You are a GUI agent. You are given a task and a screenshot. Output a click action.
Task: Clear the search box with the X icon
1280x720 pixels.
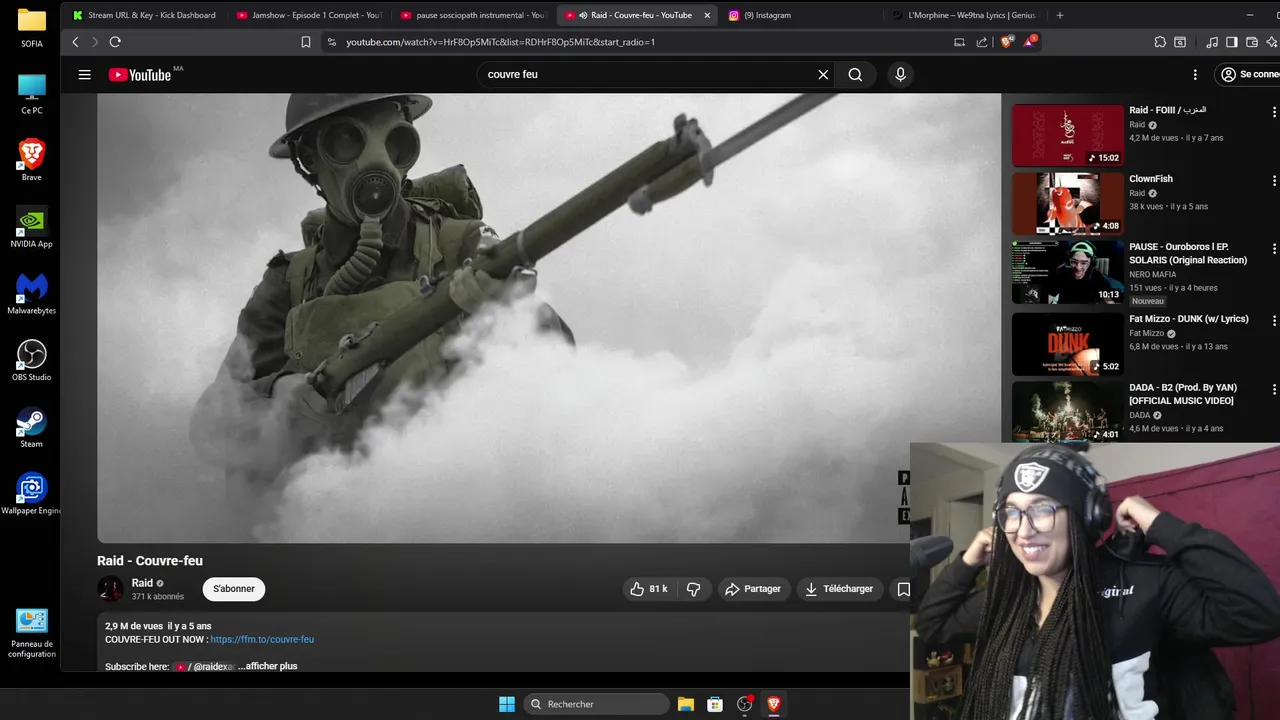coord(823,74)
